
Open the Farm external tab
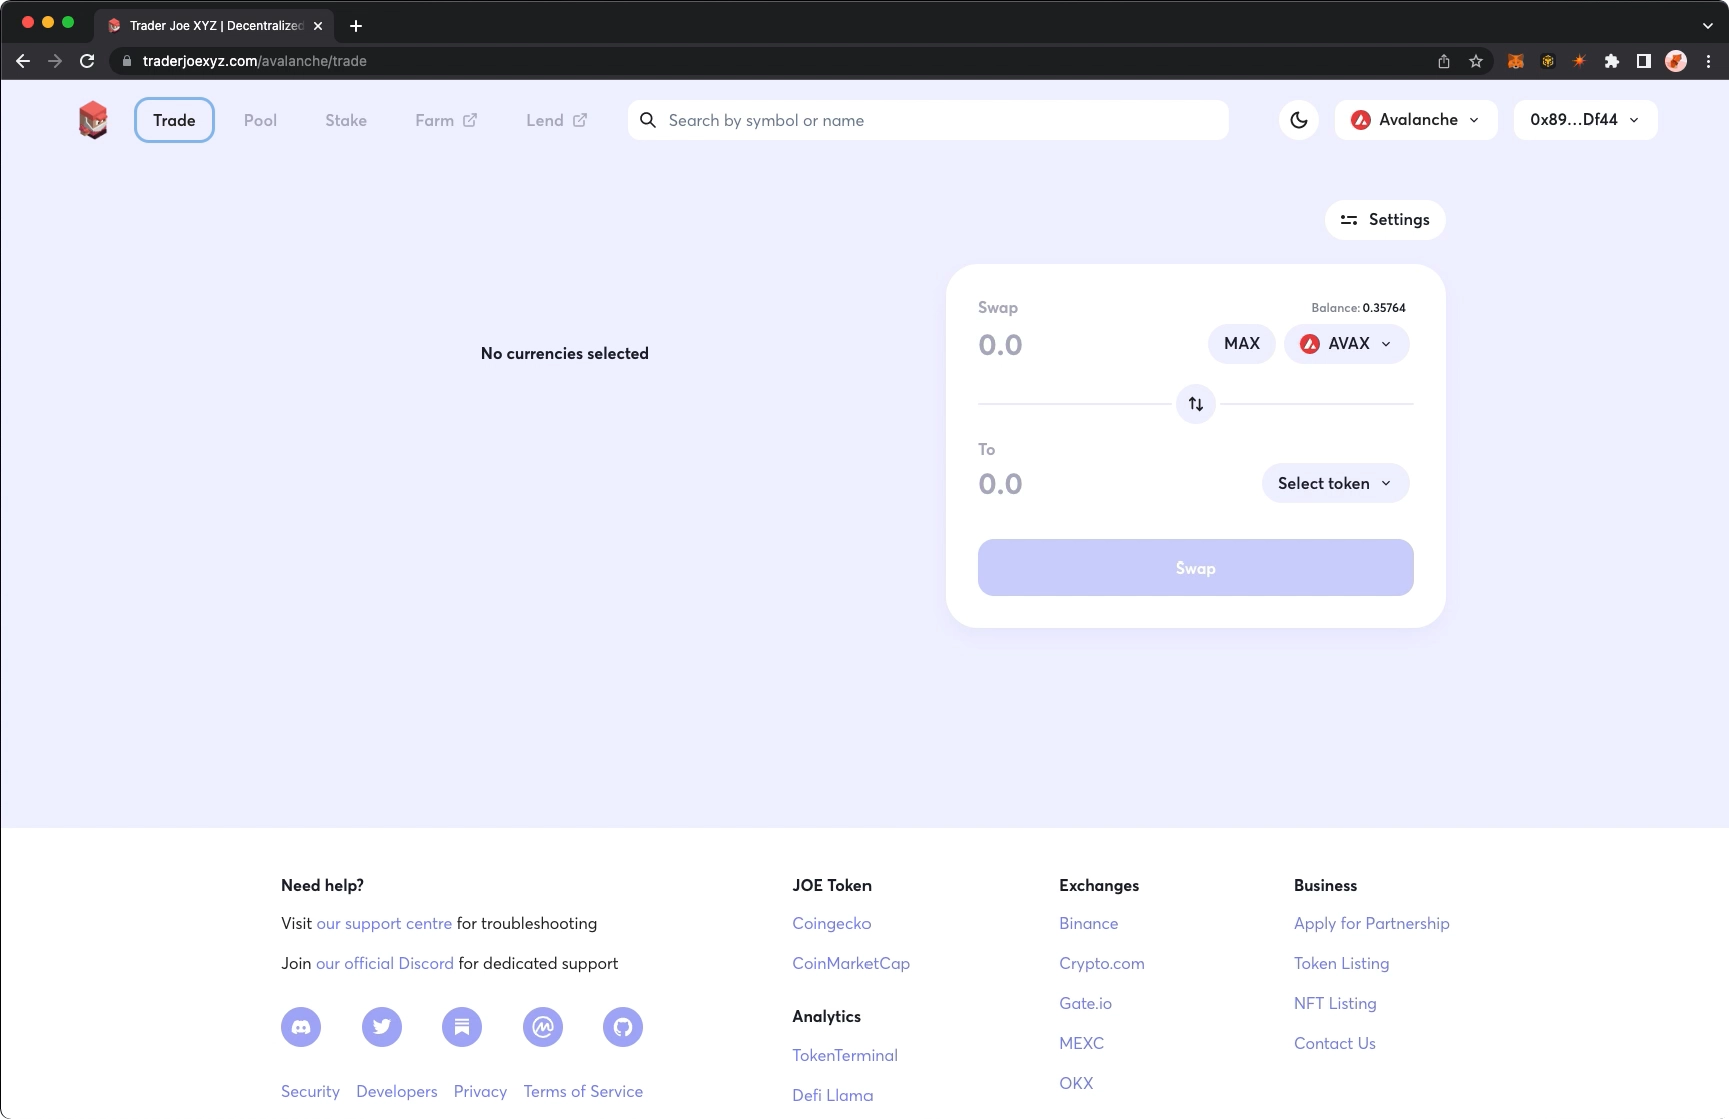(x=446, y=120)
